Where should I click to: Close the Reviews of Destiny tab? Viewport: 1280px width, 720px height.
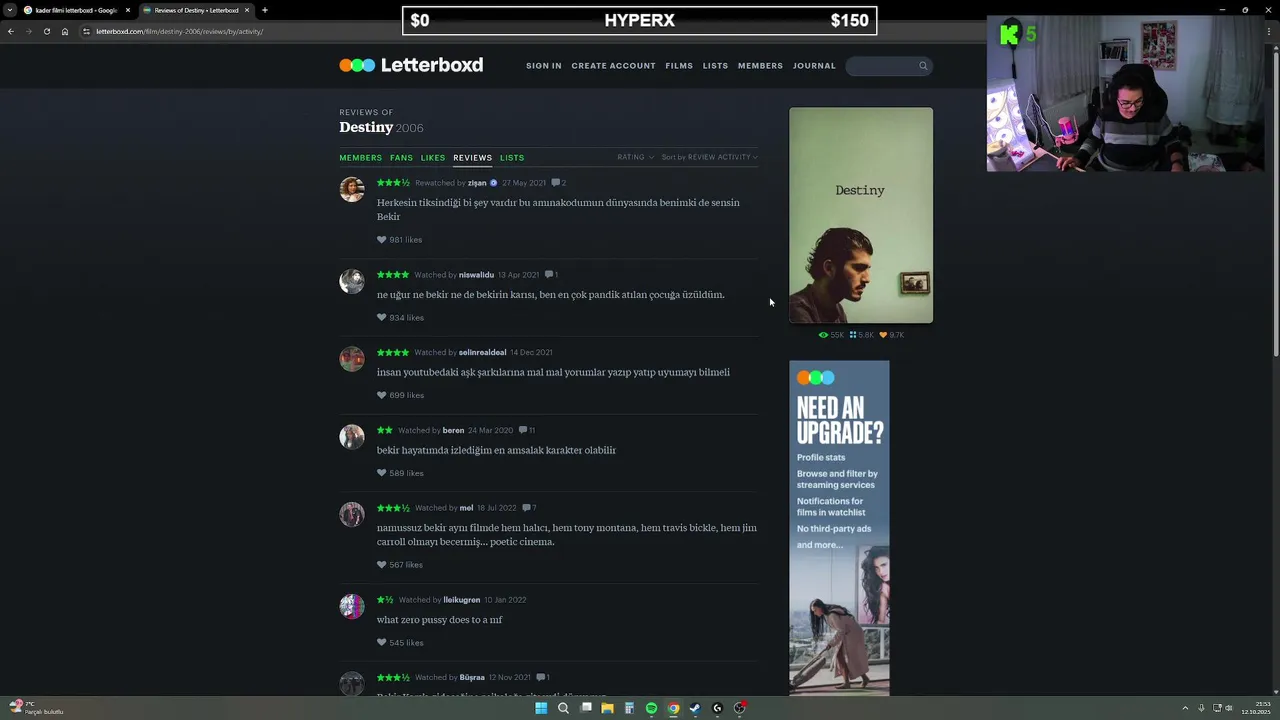click(x=246, y=10)
